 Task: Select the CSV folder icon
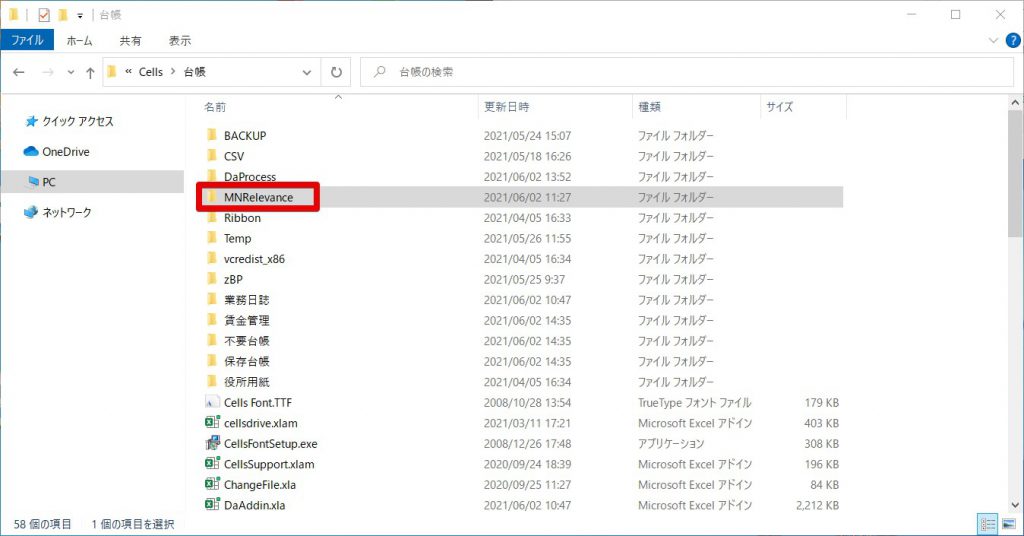pyautogui.click(x=212, y=156)
